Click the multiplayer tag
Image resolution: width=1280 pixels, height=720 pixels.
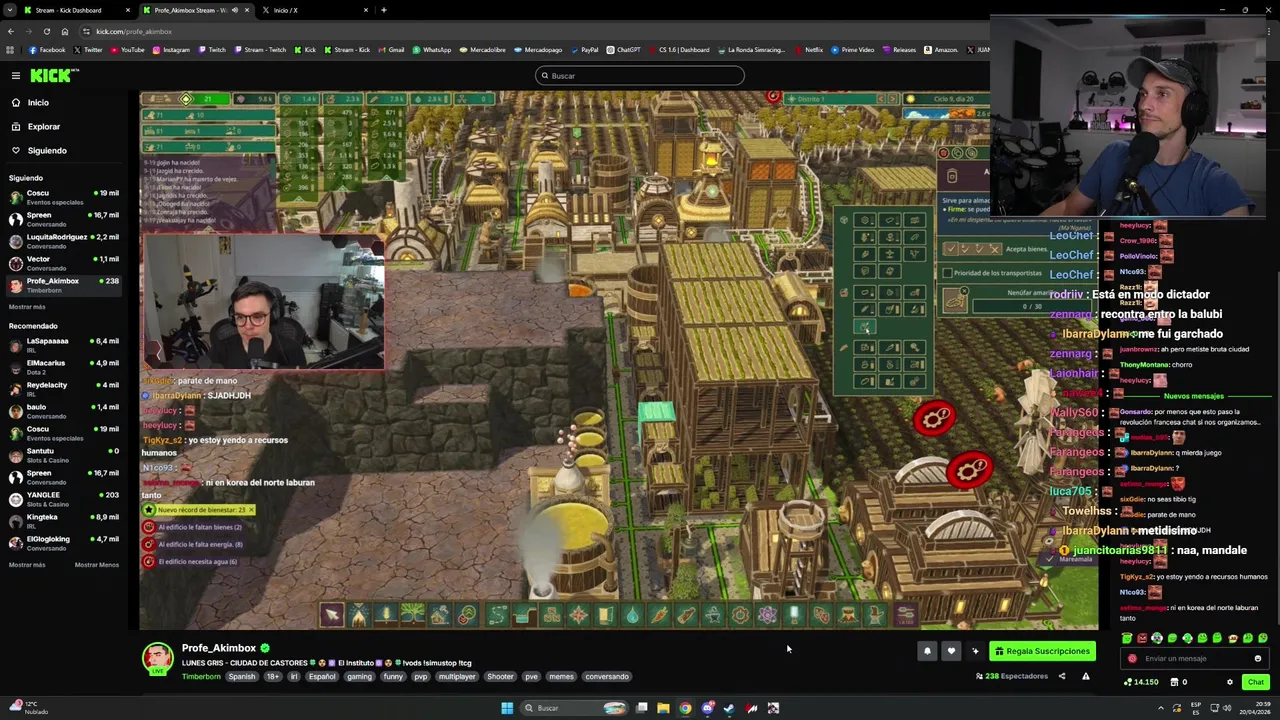tap(457, 677)
